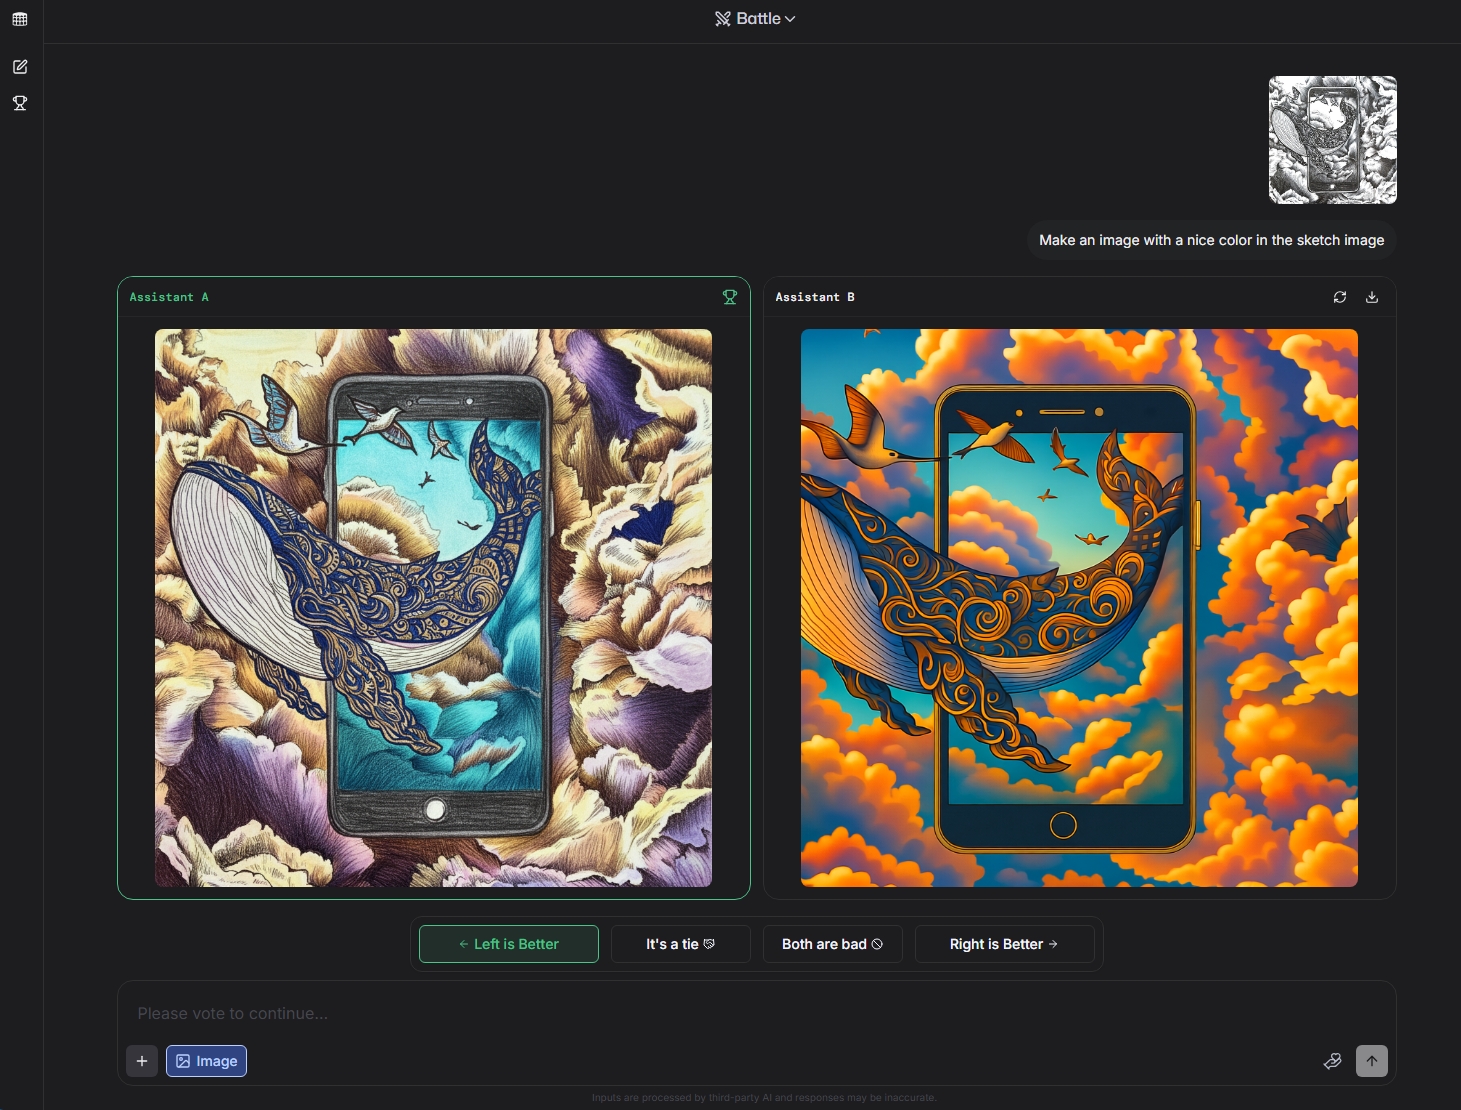Open Assistant A's colored whale image

click(434, 608)
